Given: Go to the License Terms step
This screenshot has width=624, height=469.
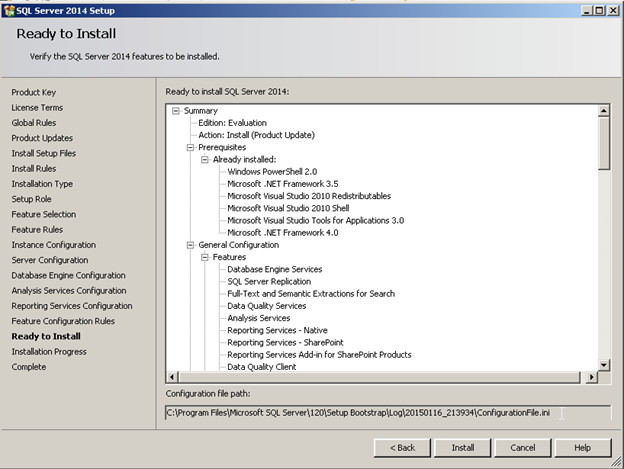Looking at the screenshot, I should click(37, 108).
